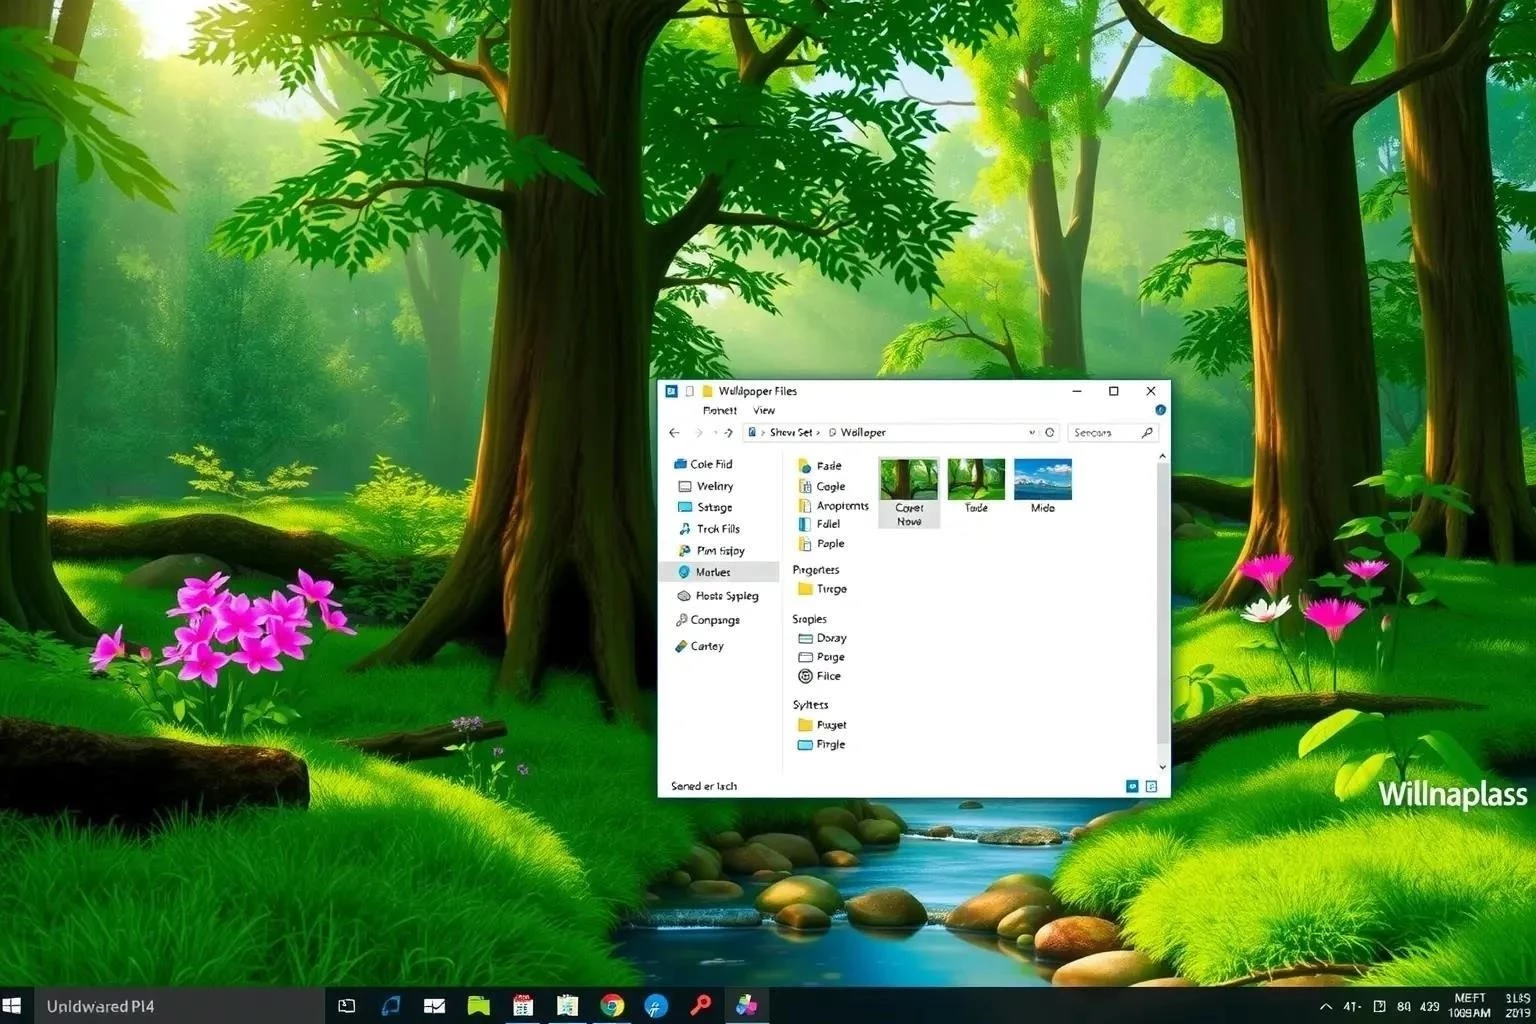Click the scrollbar up arrow
The height and width of the screenshot is (1024, 1536).
click(1162, 457)
